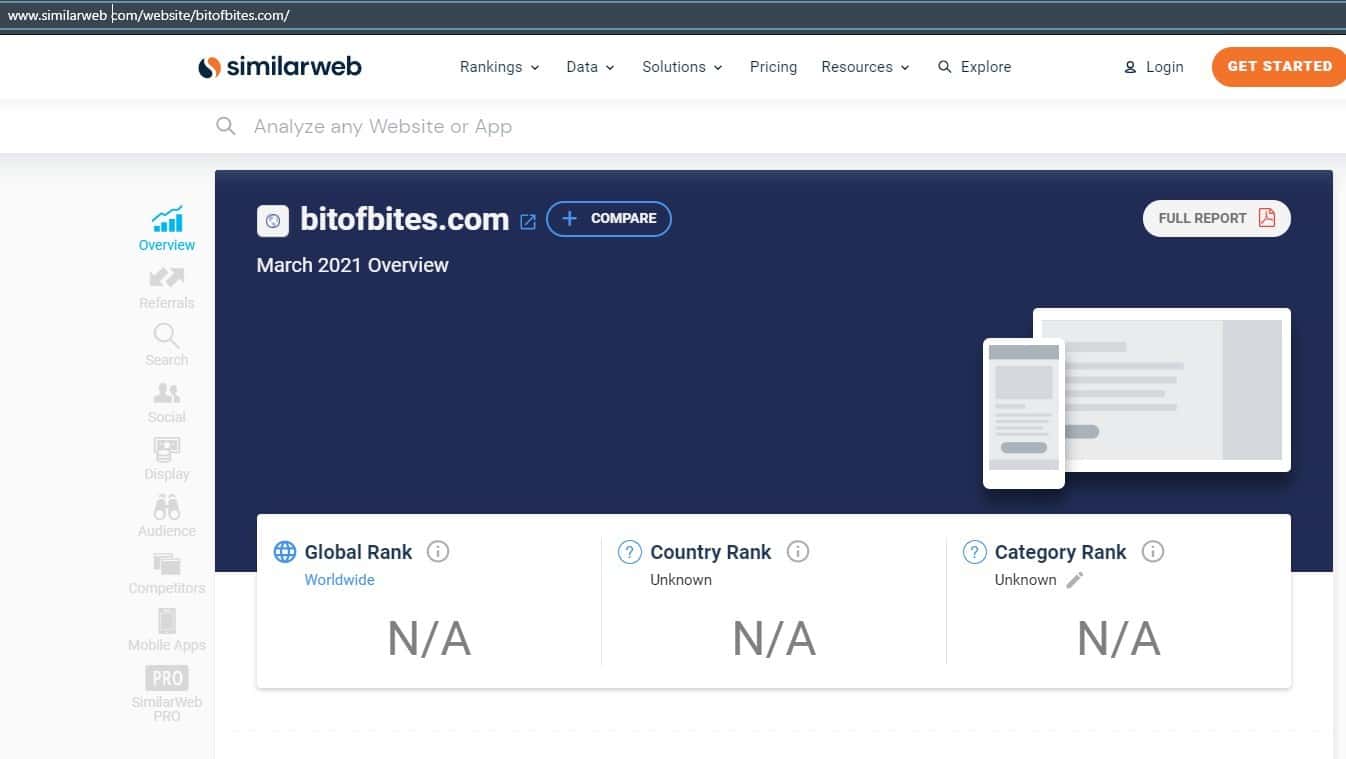Open the Overview sidebar section
The height and width of the screenshot is (759, 1346).
click(167, 229)
